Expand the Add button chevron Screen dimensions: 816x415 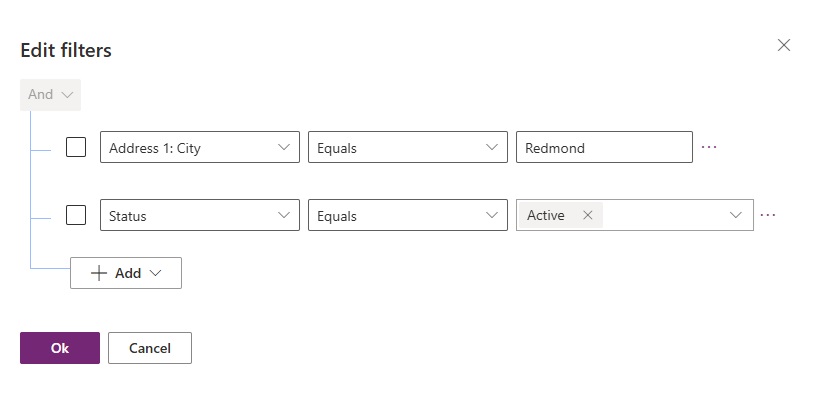click(155, 273)
